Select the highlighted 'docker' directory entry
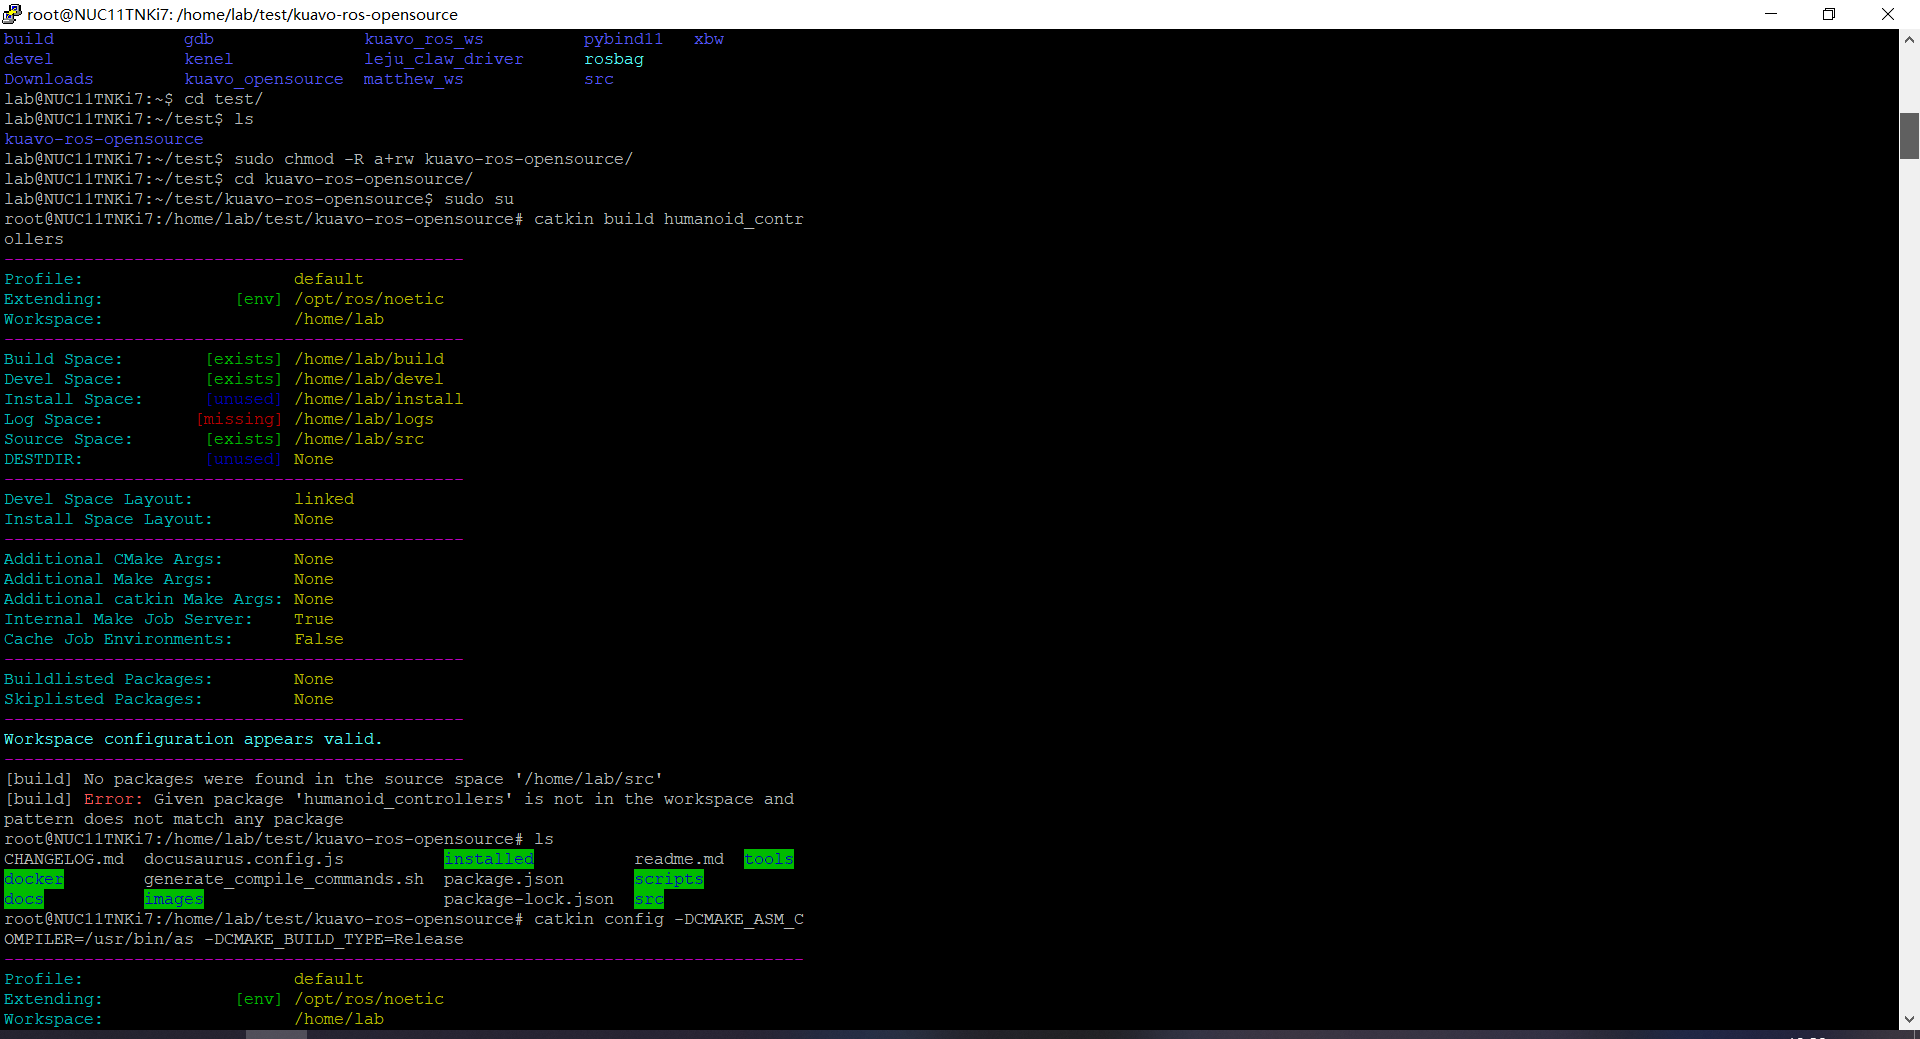Image resolution: width=1920 pixels, height=1039 pixels. pyautogui.click(x=33, y=879)
